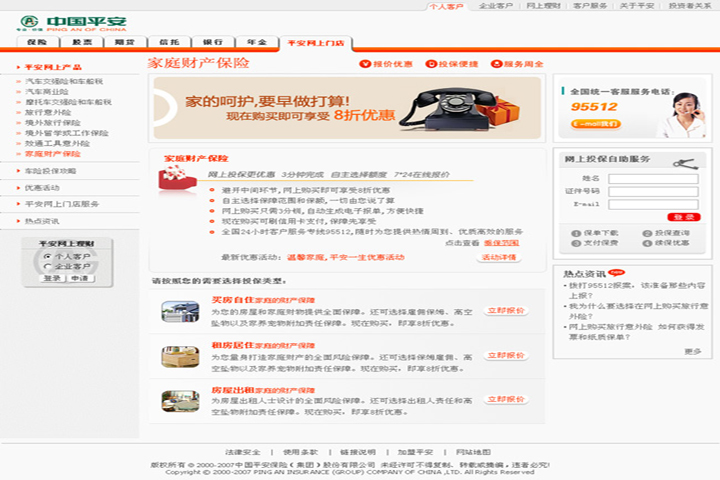Open the 企业客户 top menu item
The height and width of the screenshot is (480, 720).
(x=495, y=6)
